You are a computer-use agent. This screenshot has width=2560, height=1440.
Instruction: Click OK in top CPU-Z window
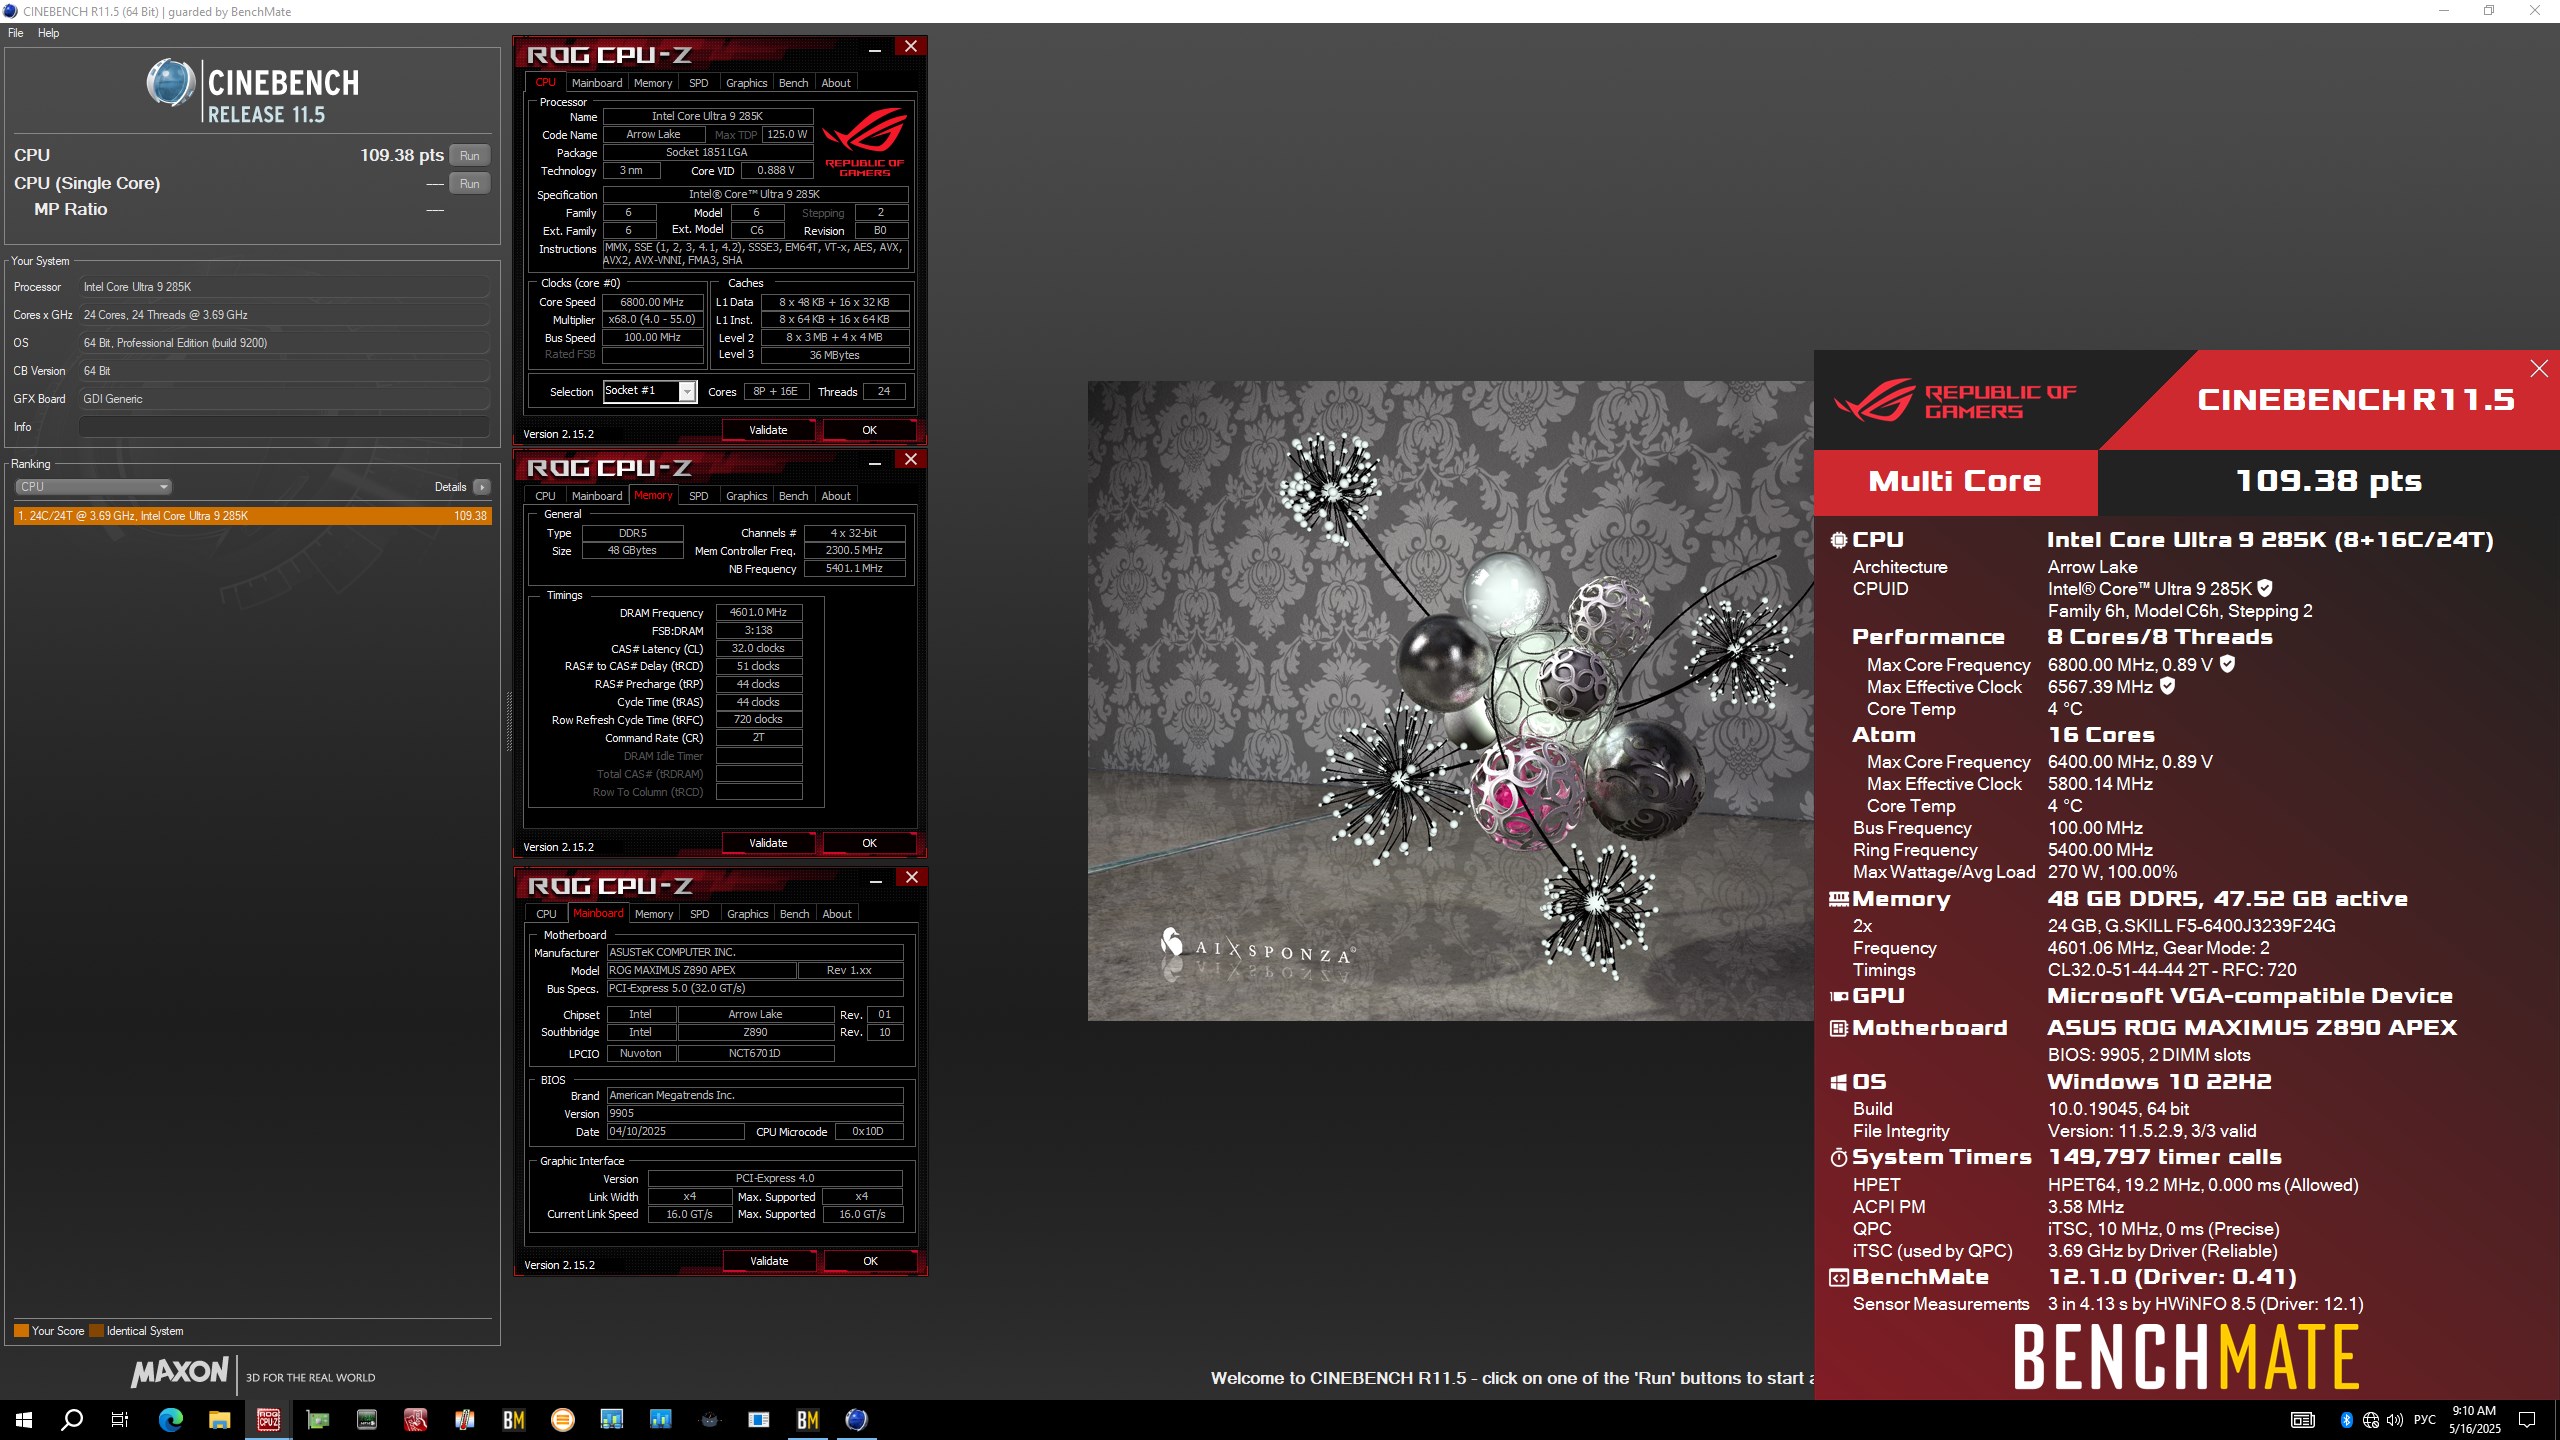(870, 430)
